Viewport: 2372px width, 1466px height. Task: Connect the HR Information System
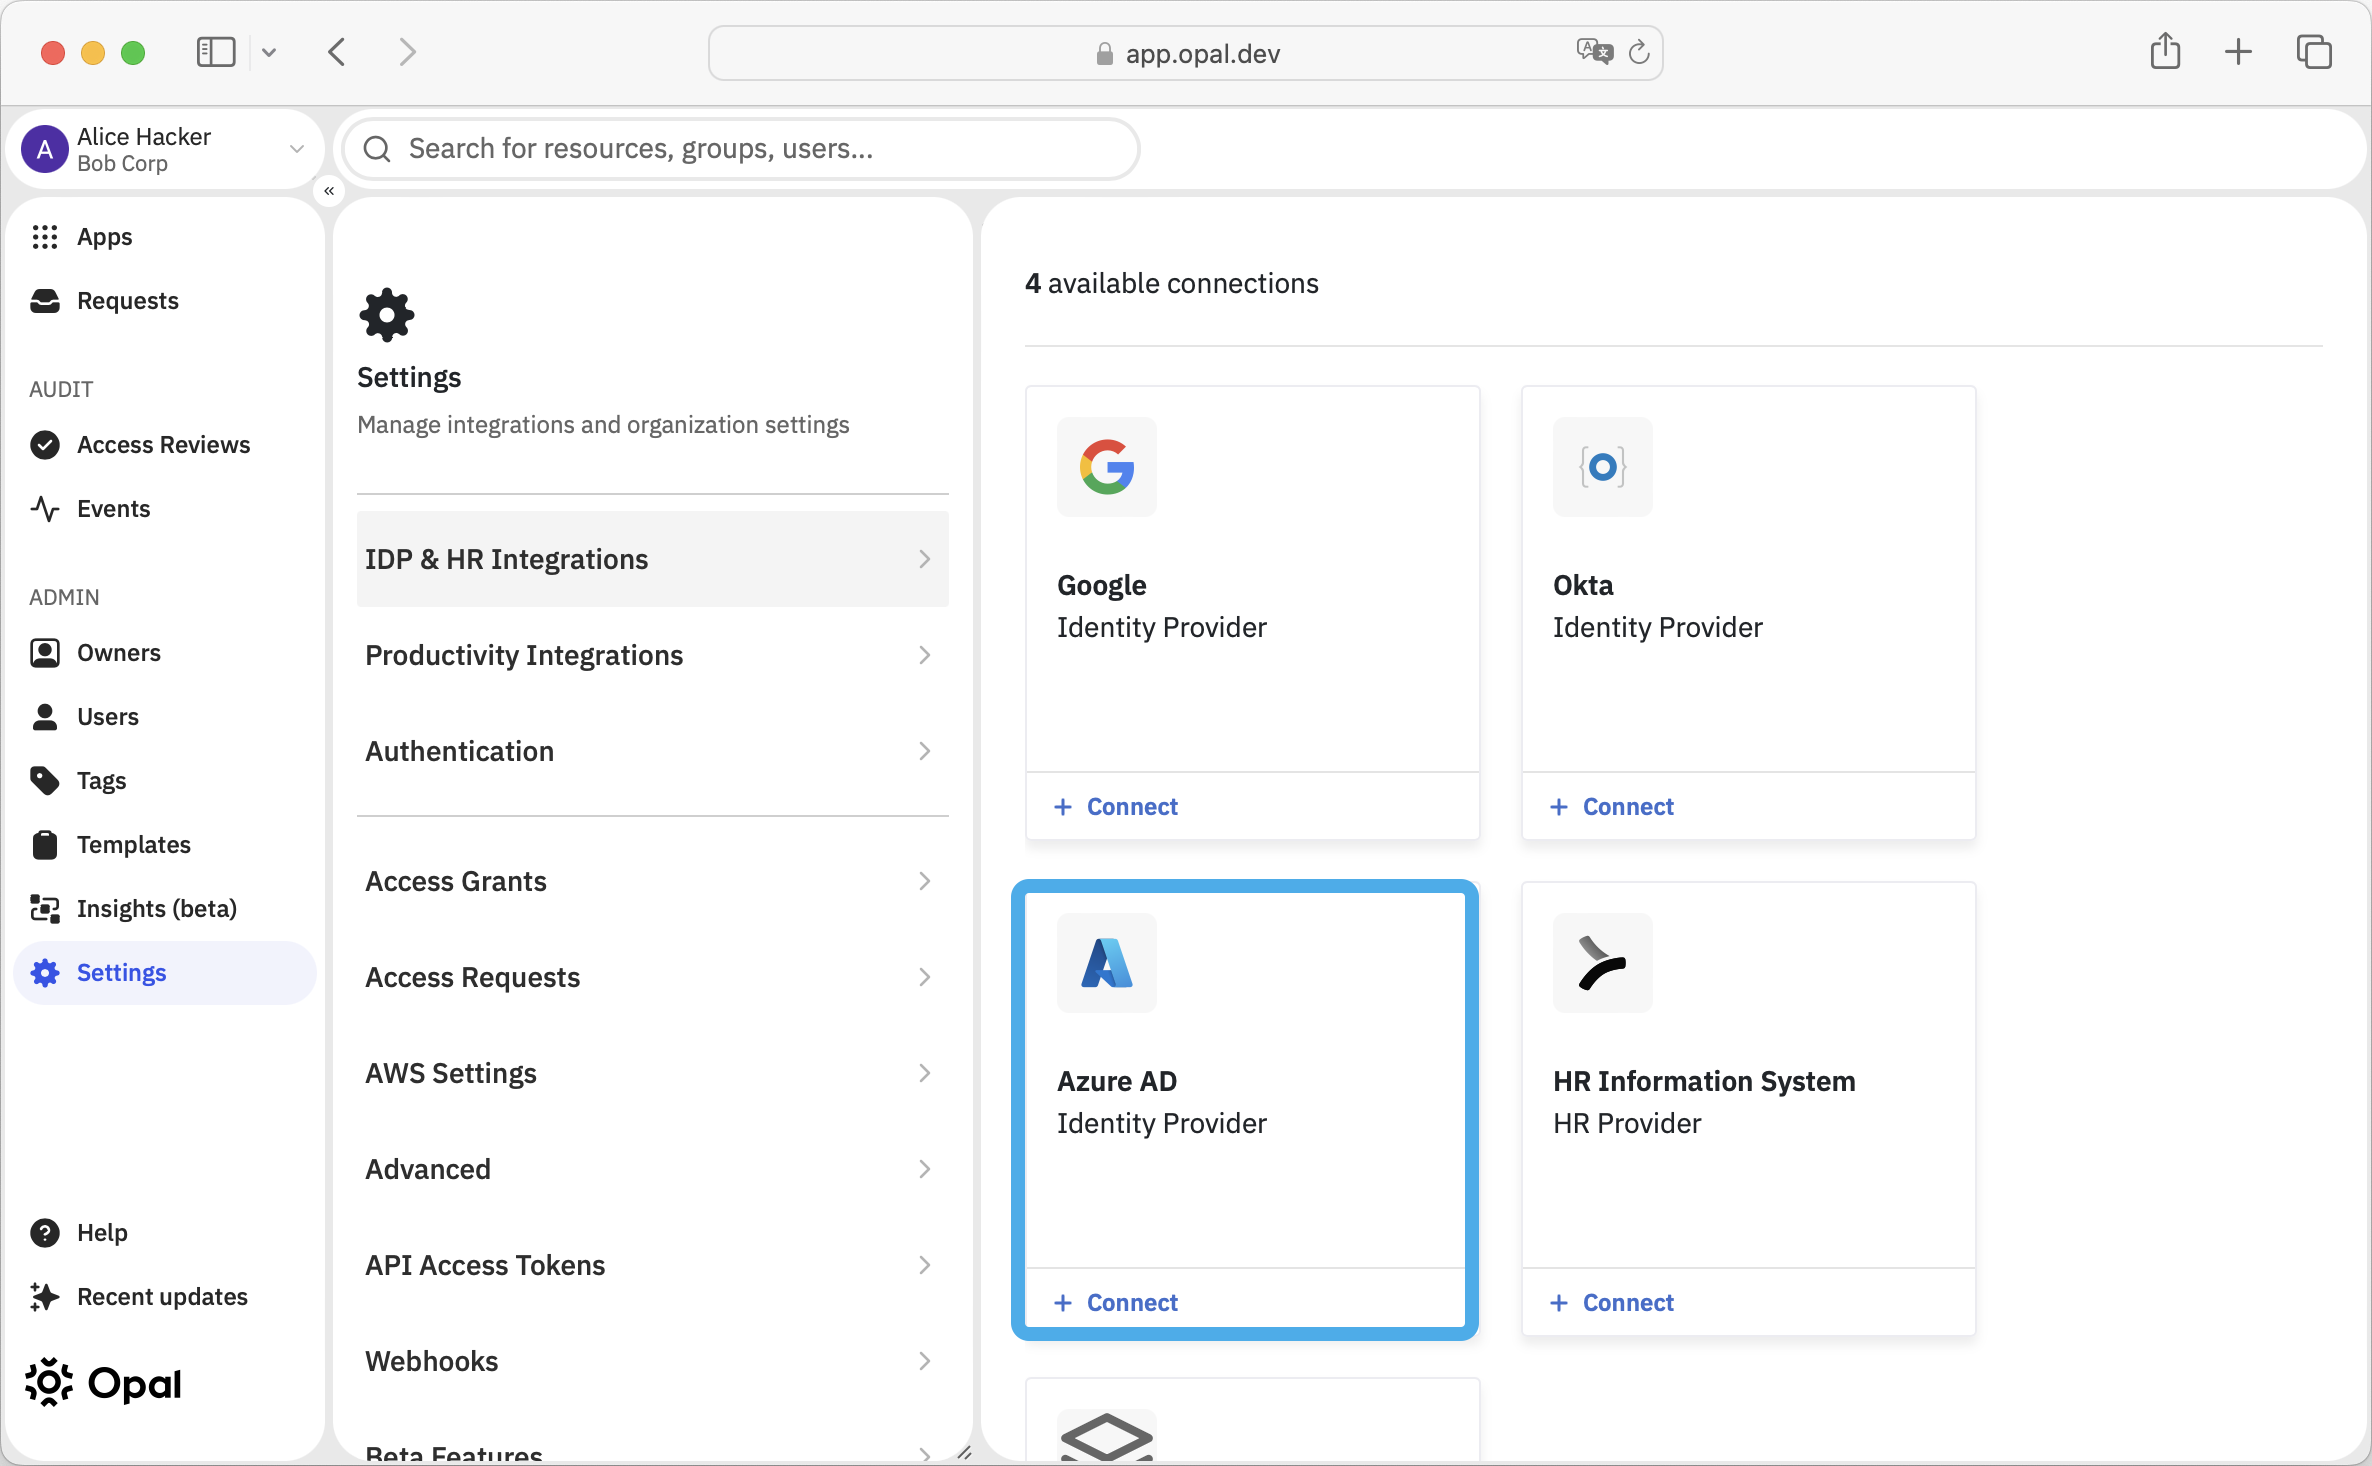point(1612,1303)
